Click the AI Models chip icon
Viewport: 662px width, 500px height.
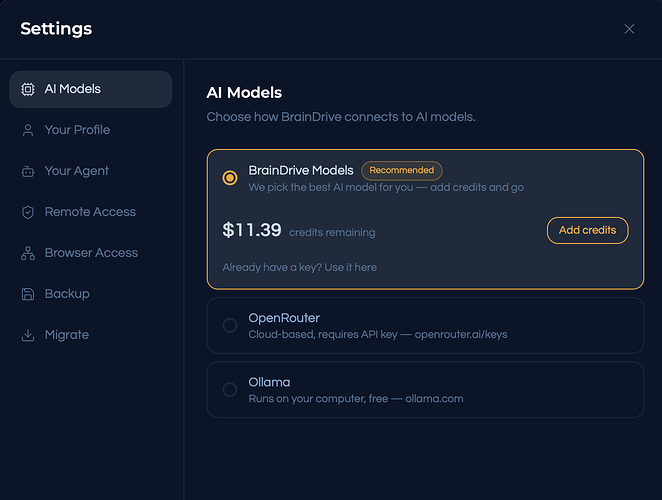28,89
